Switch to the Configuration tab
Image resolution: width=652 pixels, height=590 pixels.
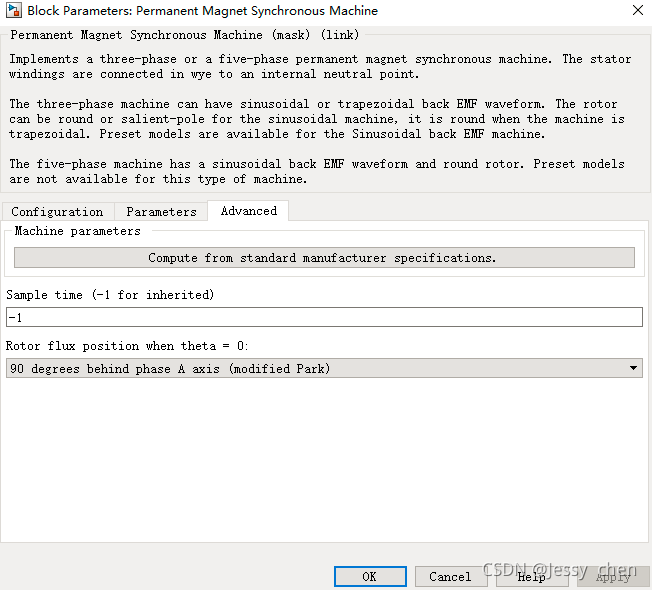pos(57,212)
